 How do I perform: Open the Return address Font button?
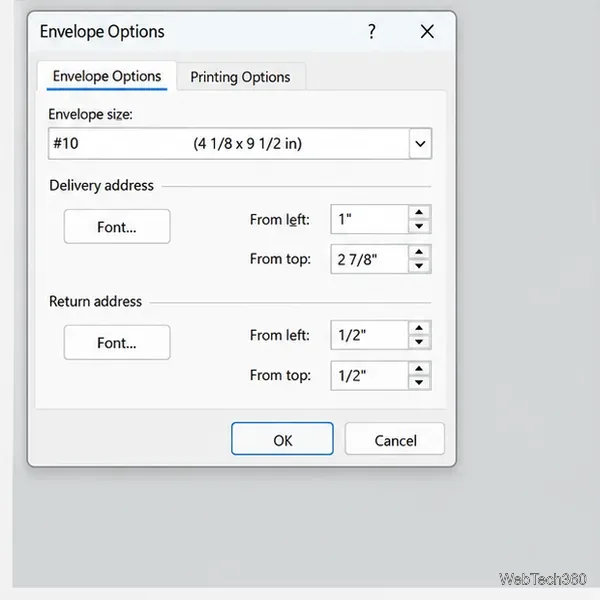(x=117, y=342)
